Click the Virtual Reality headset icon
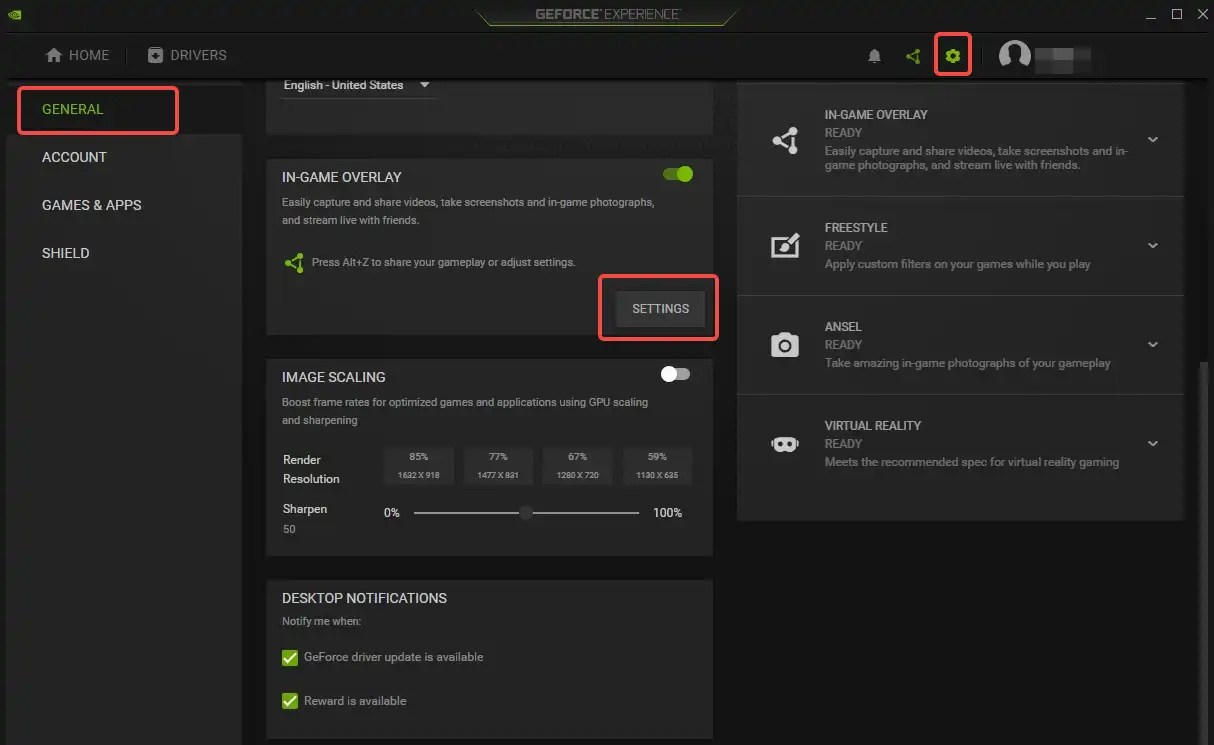Viewport: 1214px width, 745px height. (785, 443)
